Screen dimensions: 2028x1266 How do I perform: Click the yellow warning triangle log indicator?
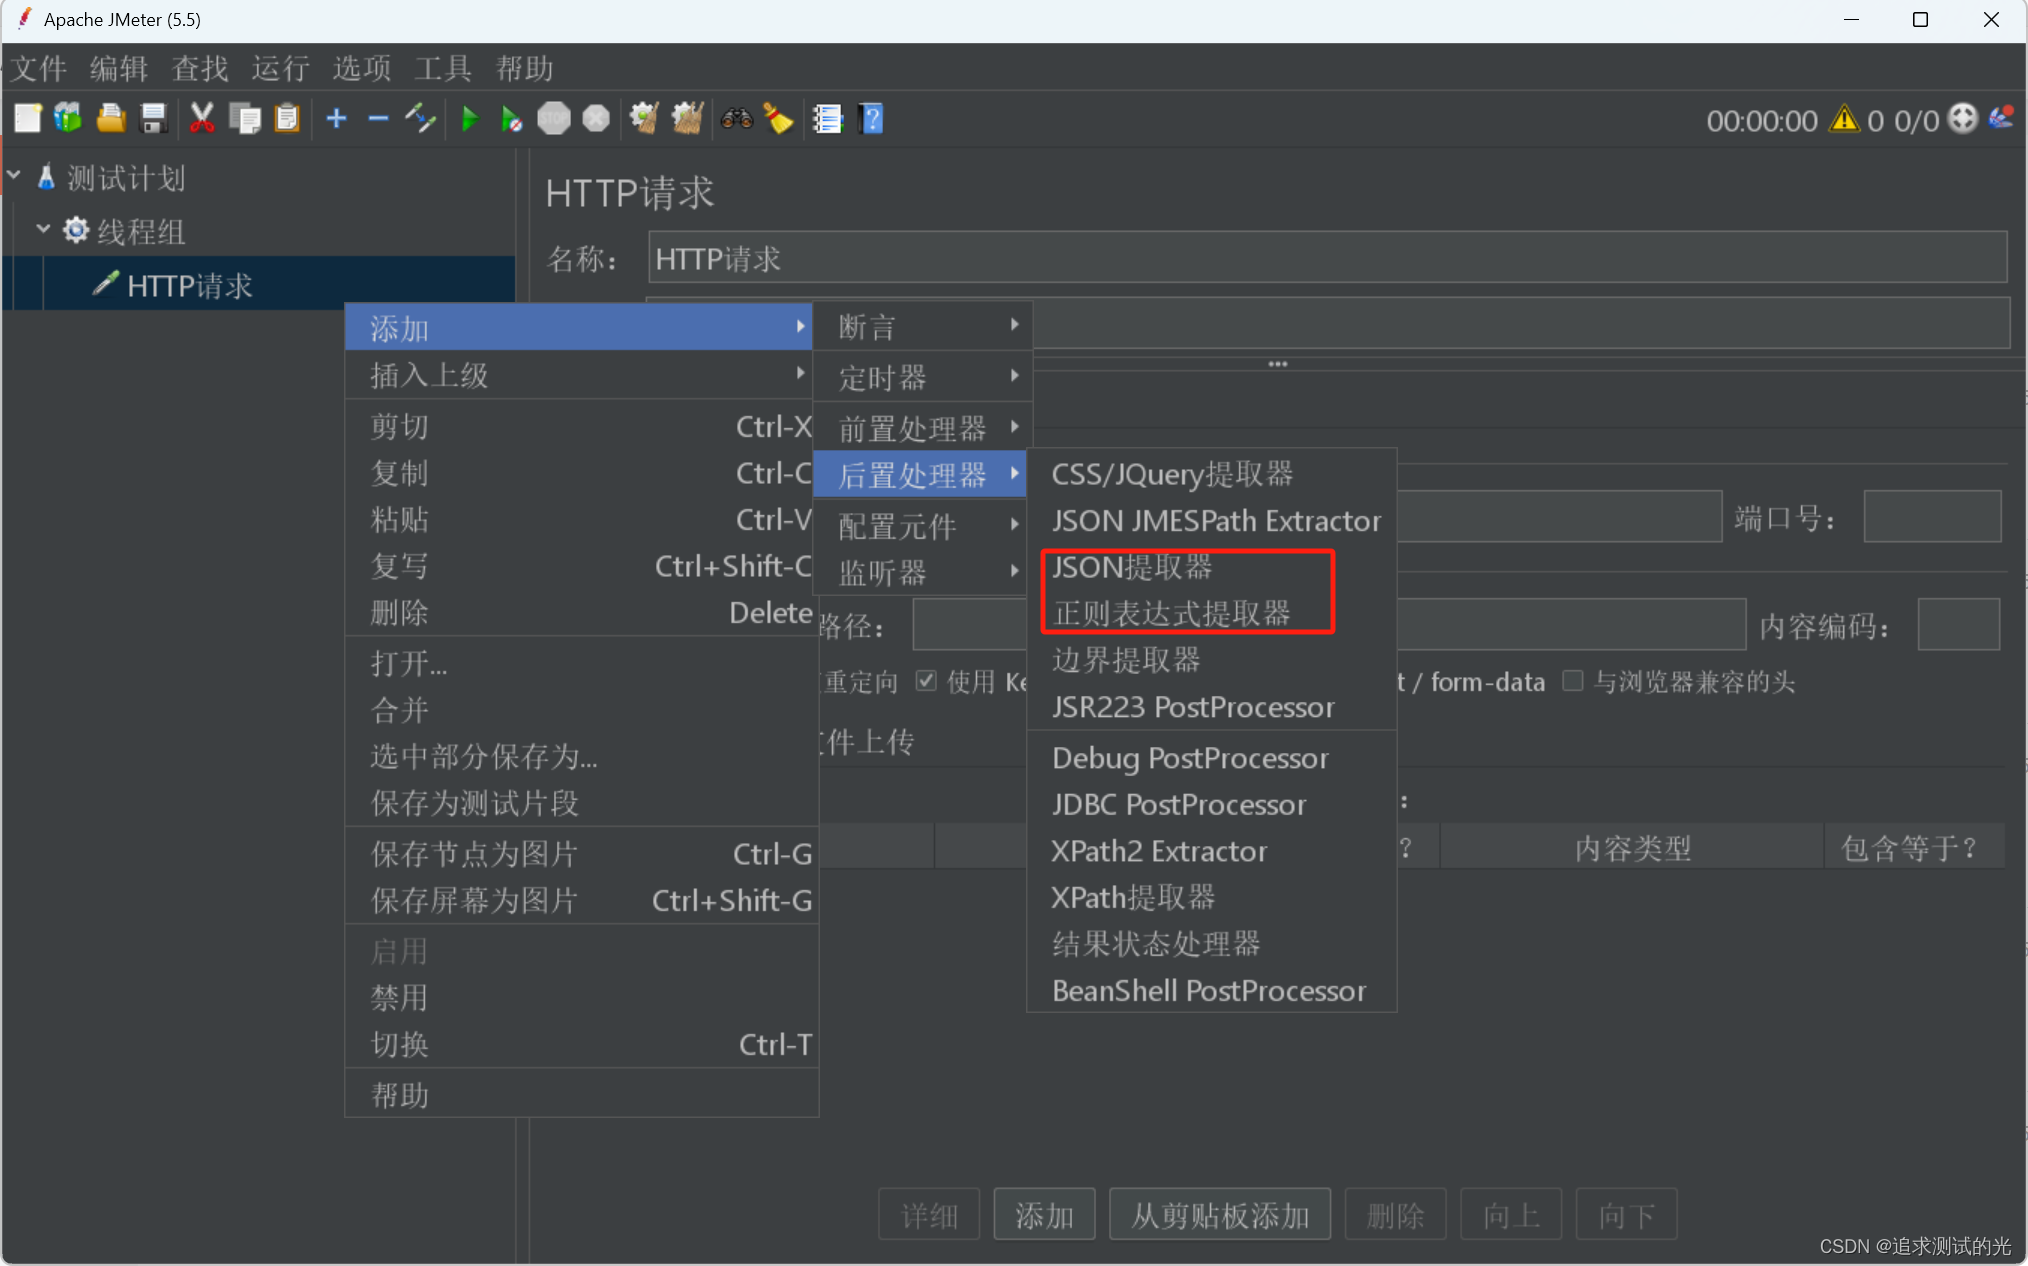[x=1844, y=120]
